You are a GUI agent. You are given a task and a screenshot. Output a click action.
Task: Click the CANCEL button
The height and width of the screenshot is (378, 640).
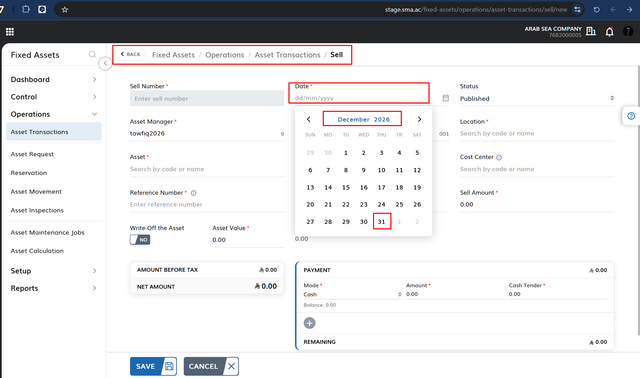pos(211,366)
